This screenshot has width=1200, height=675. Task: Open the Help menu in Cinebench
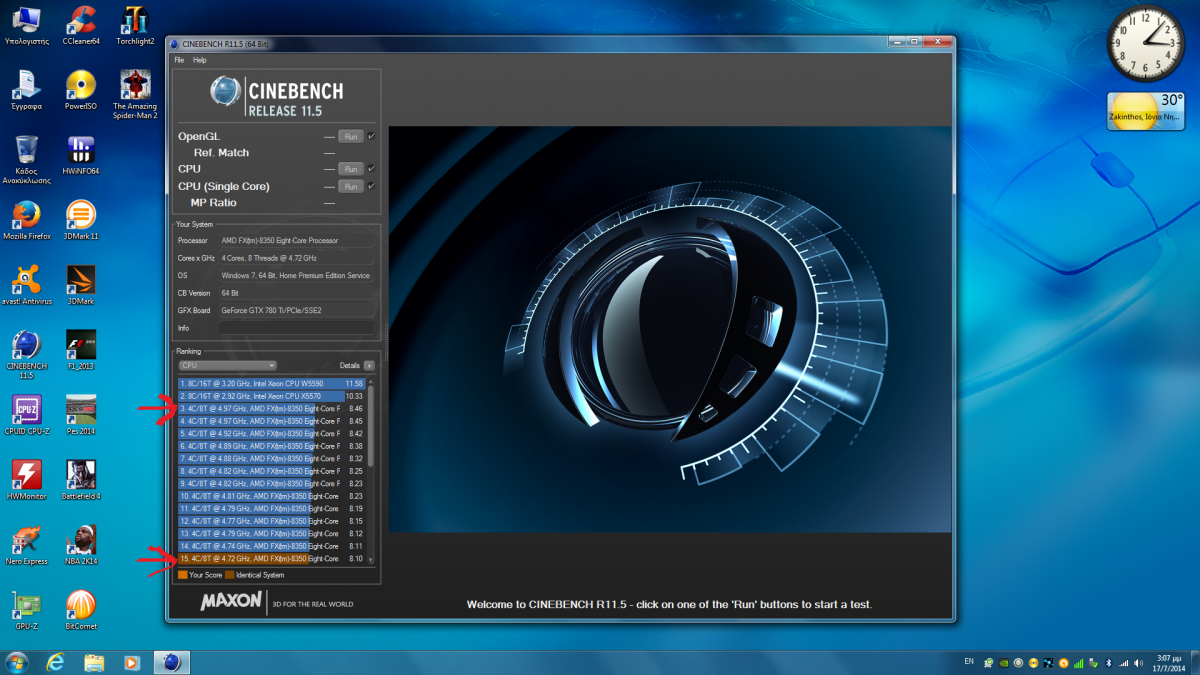[x=199, y=60]
